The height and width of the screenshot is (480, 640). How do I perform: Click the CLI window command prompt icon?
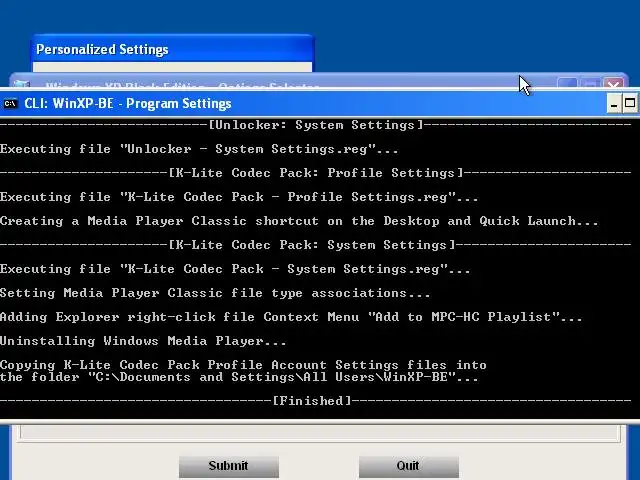coord(10,104)
